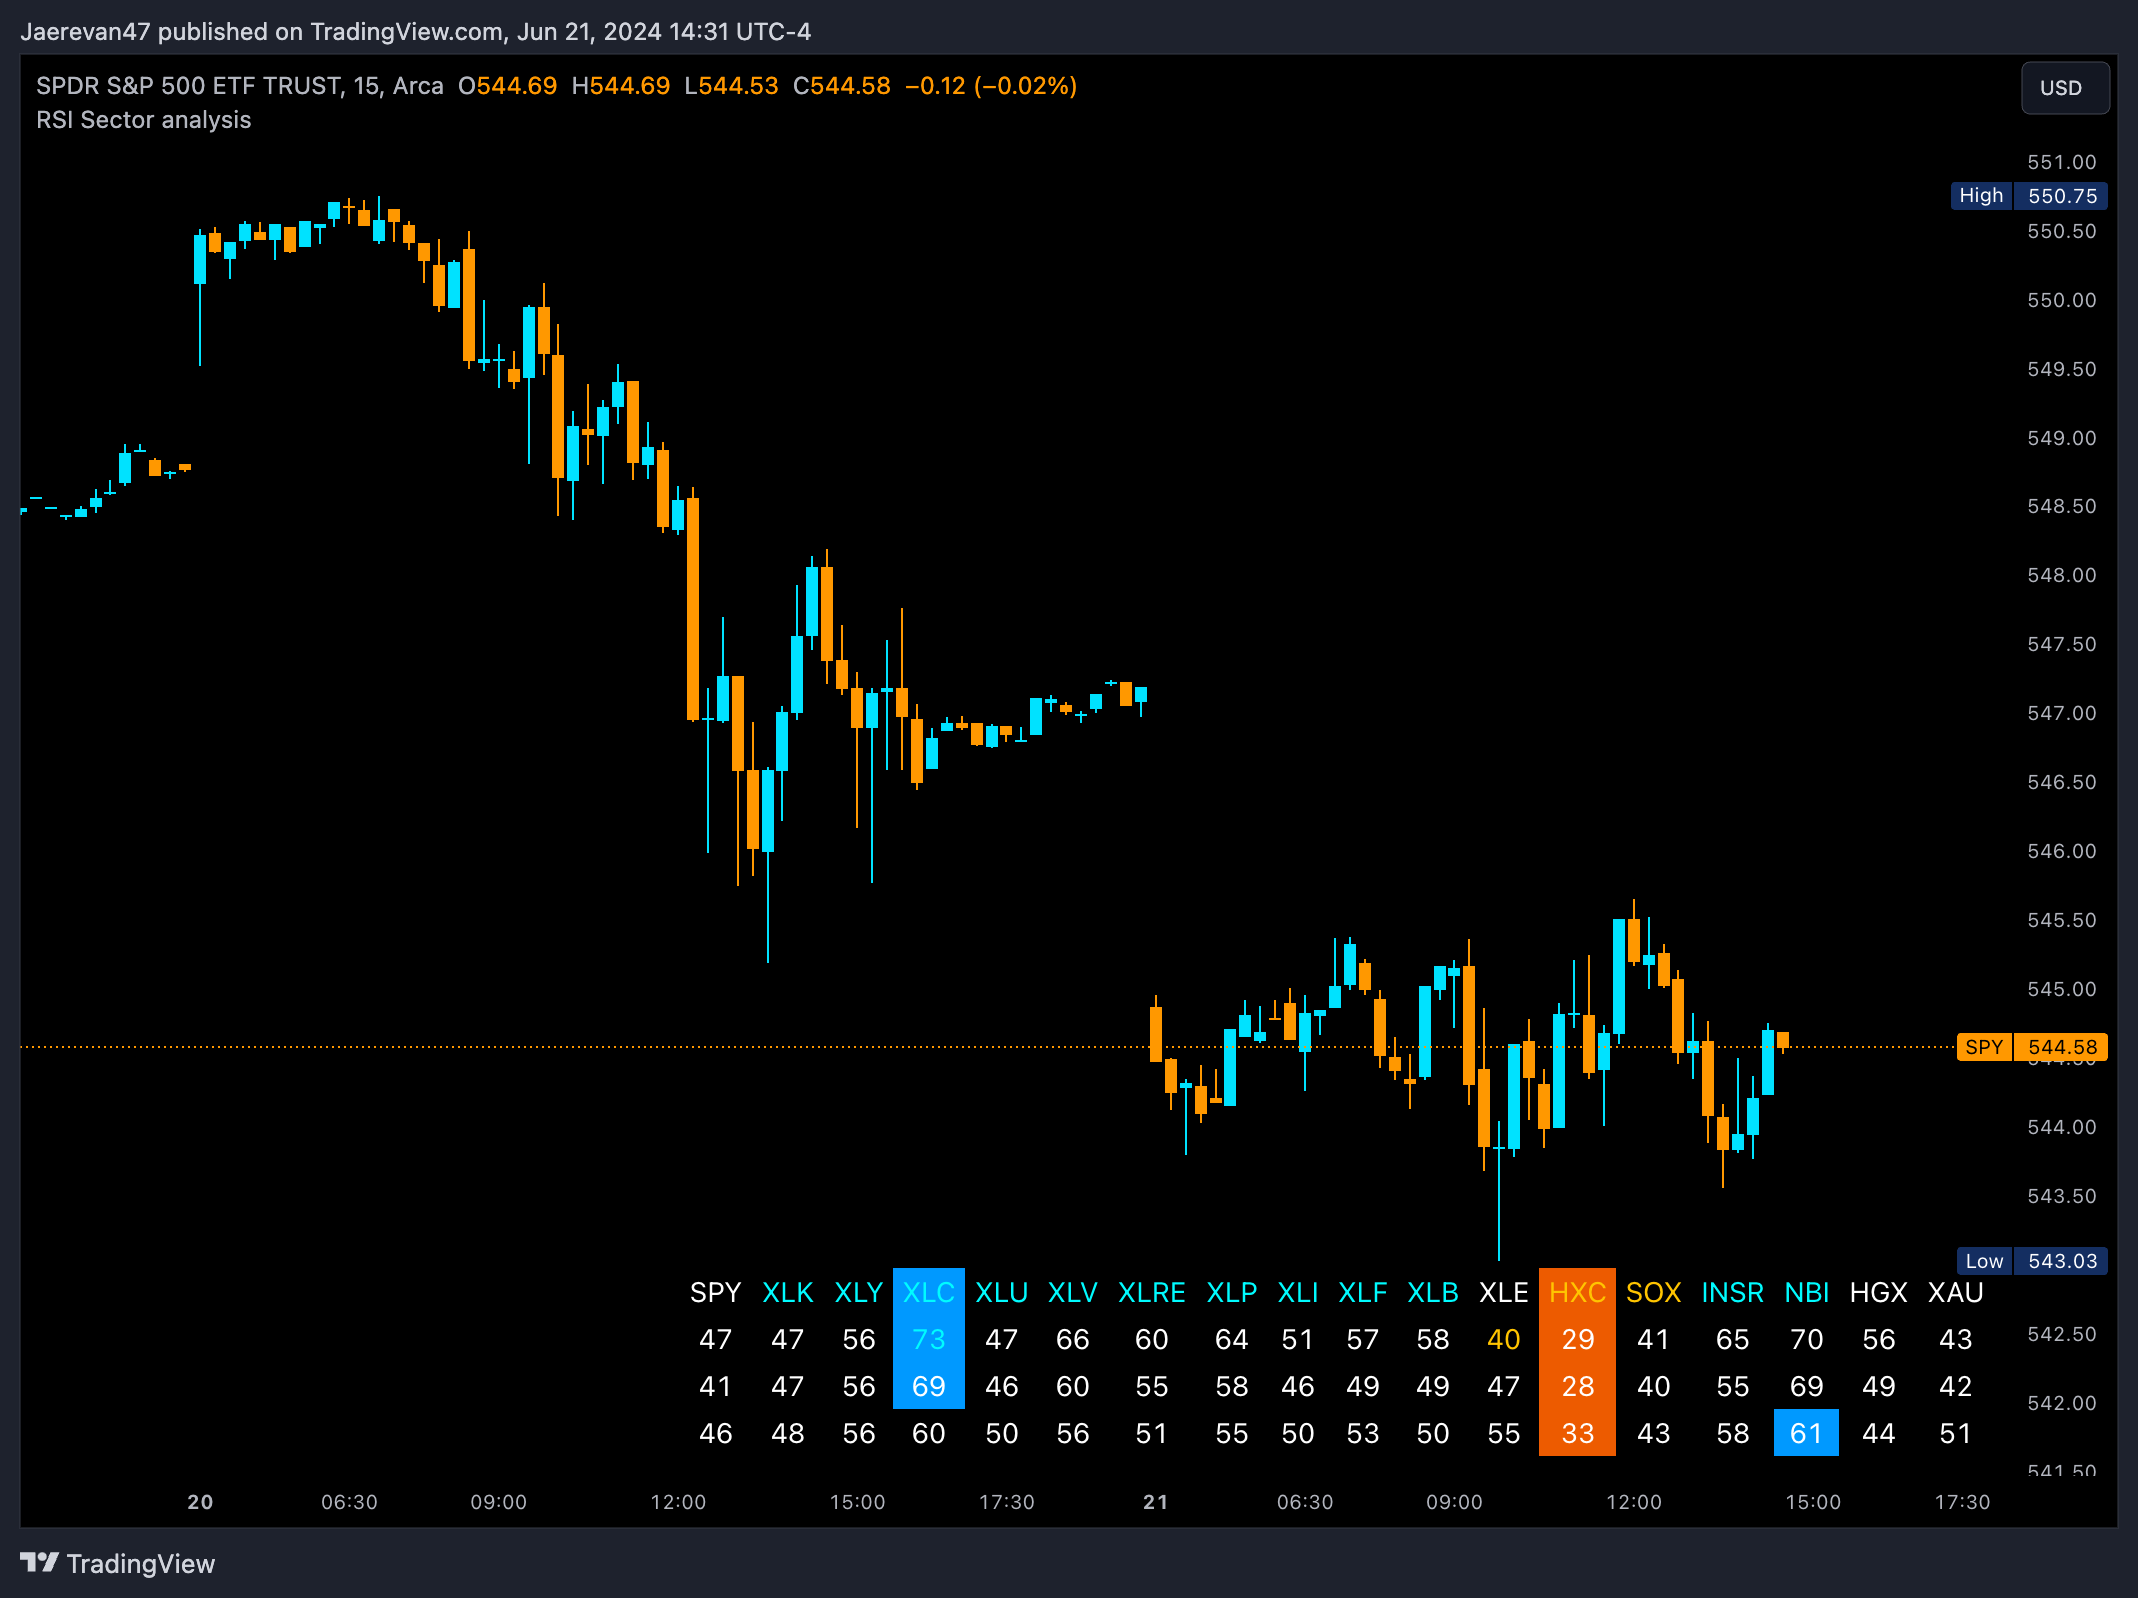Click the High 550.75 price label
This screenshot has height=1598, width=2138.
(2029, 196)
